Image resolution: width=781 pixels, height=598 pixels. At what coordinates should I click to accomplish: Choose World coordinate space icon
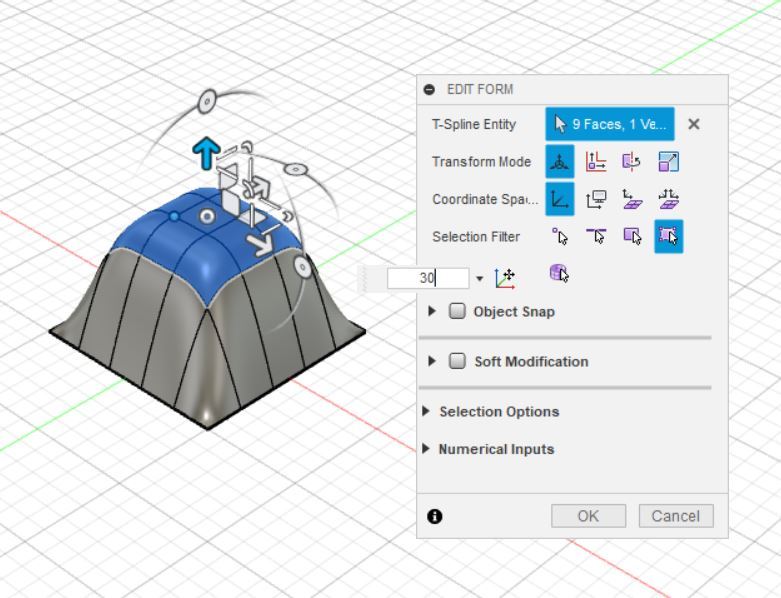coord(560,199)
